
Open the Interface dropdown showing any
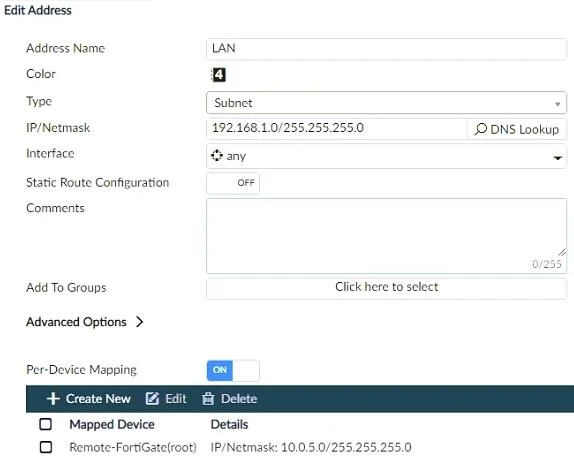coord(387,156)
